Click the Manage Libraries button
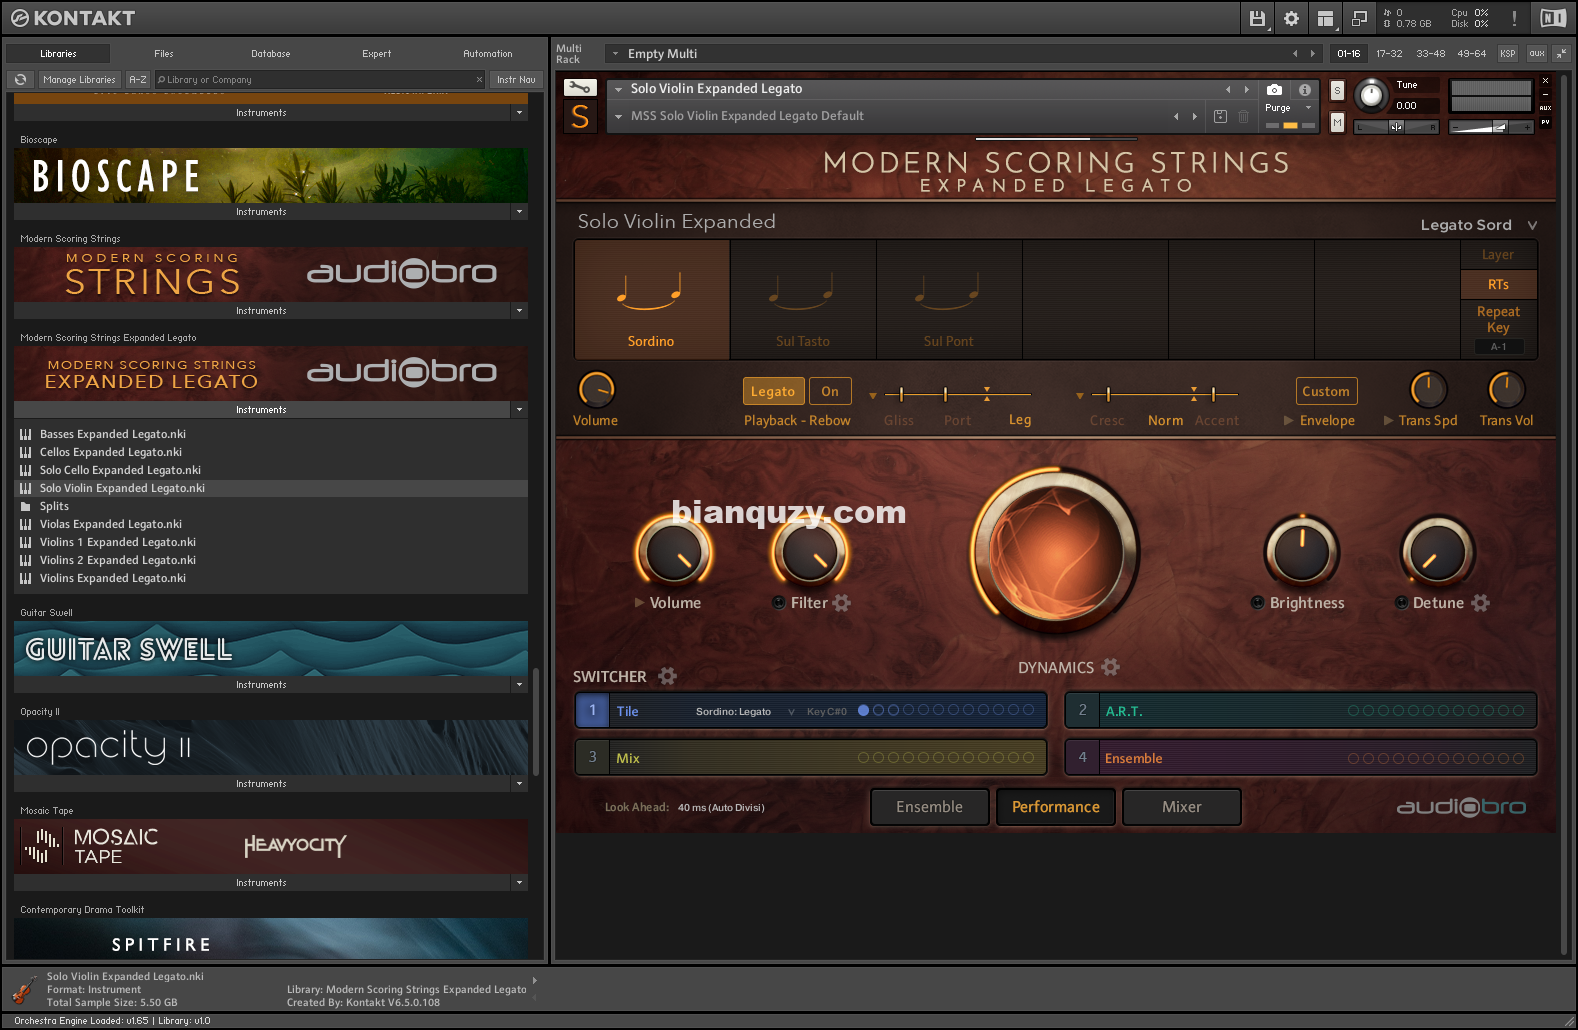 [80, 79]
